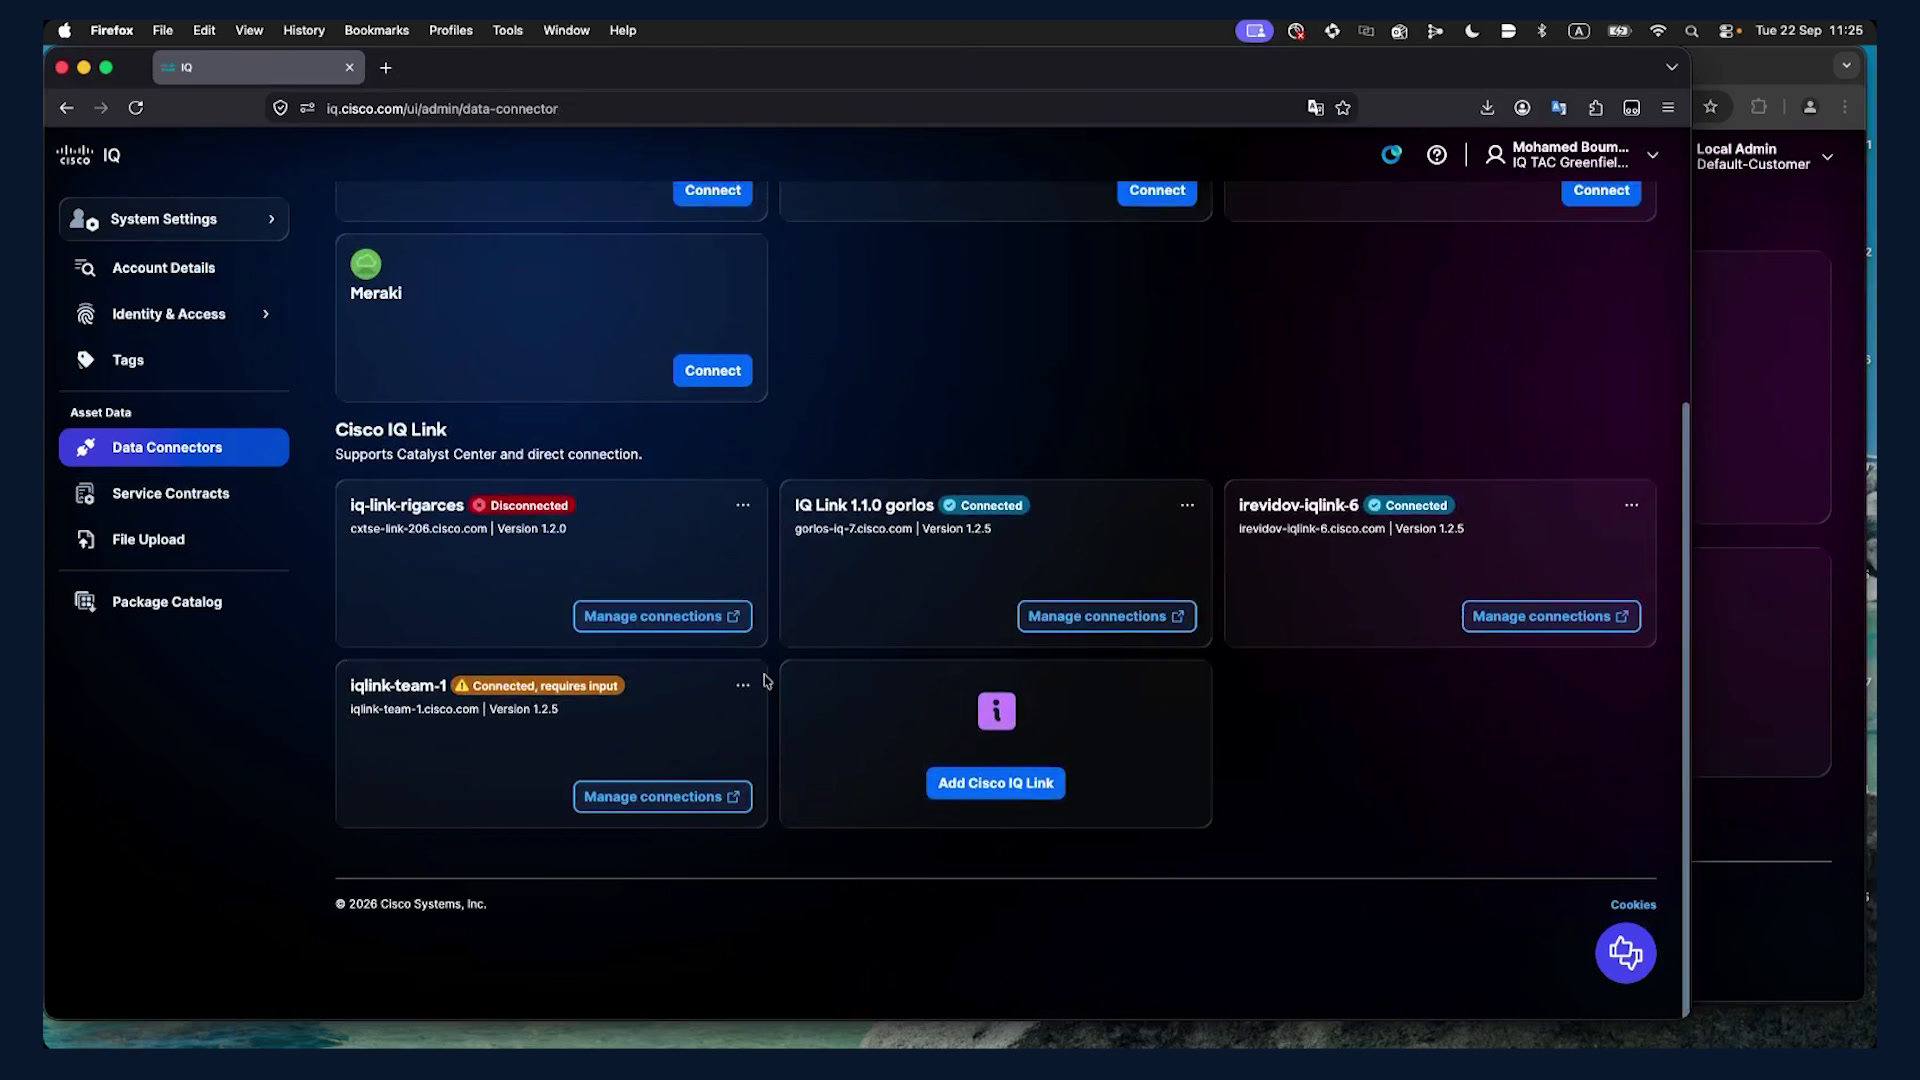This screenshot has width=1920, height=1080.
Task: Click the feedback thumbs floating button
Action: pyautogui.click(x=1625, y=953)
